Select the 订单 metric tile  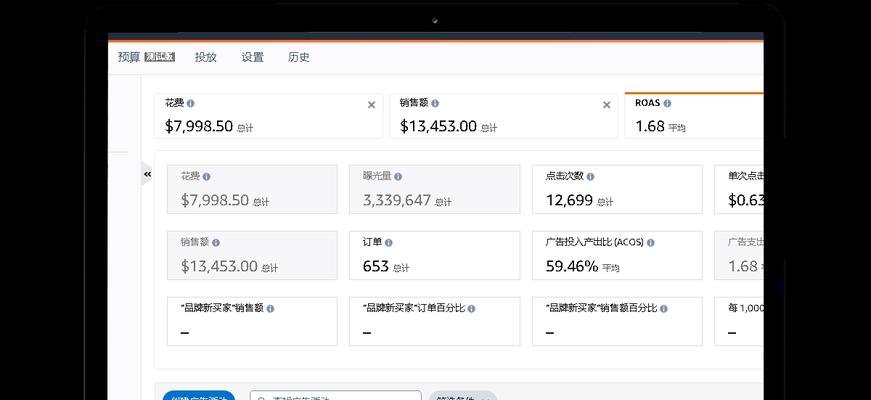pos(434,256)
